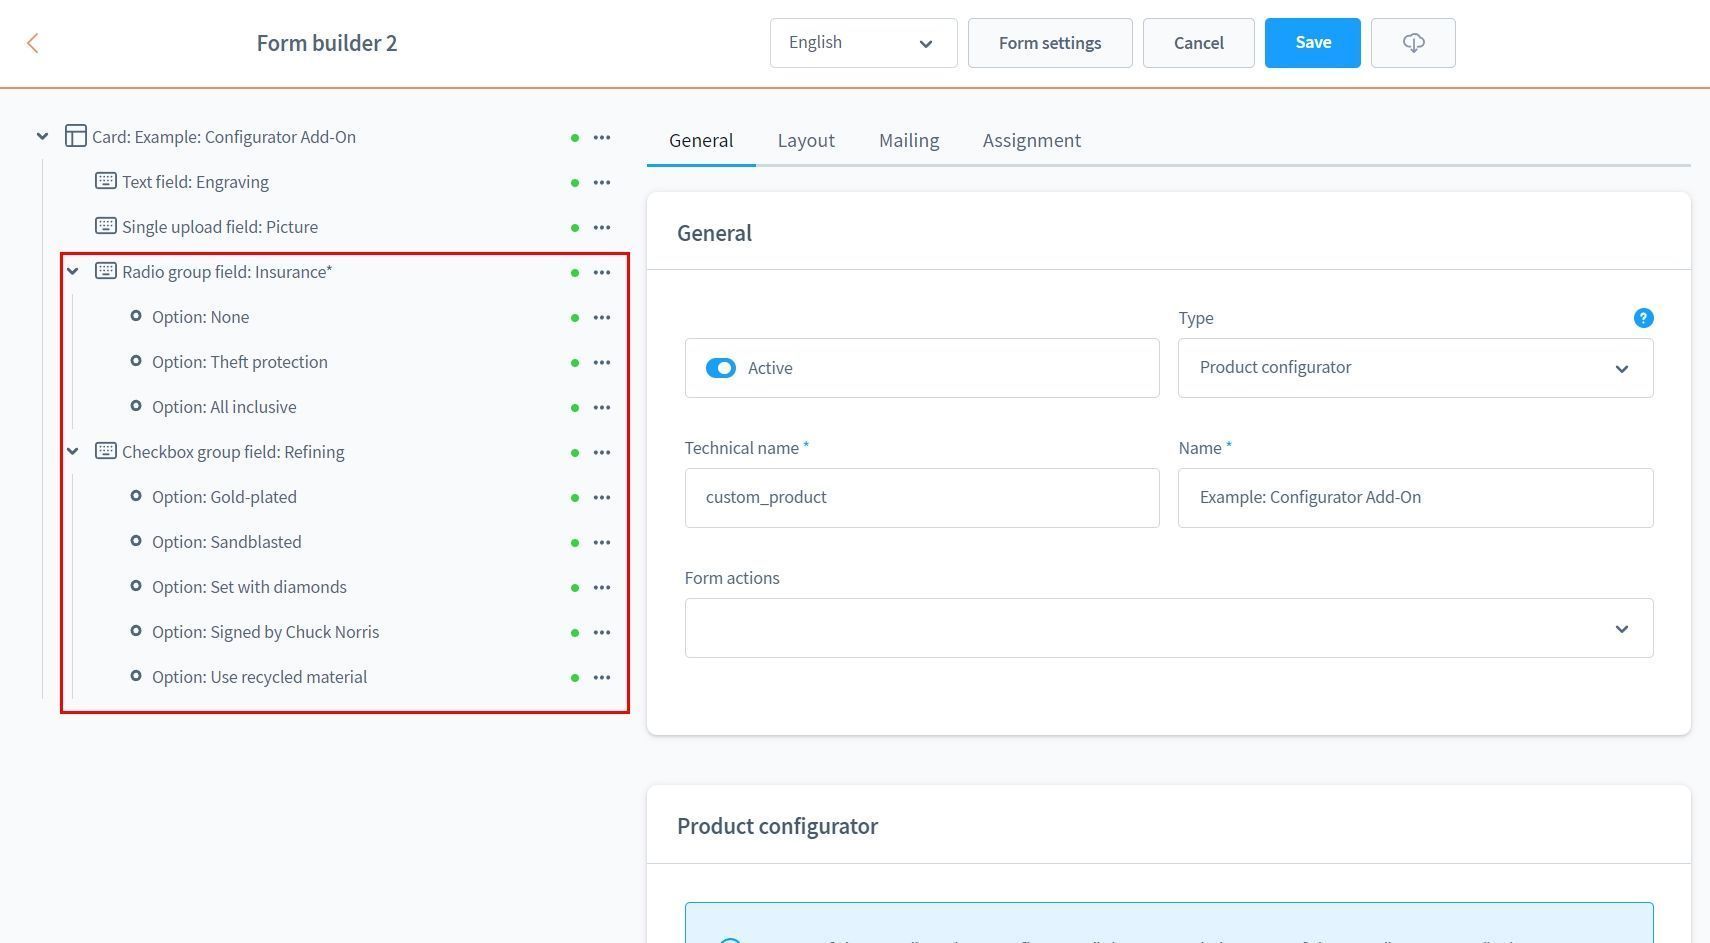Image resolution: width=1710 pixels, height=943 pixels.
Task: Toggle the Active switch off
Action: (x=720, y=368)
